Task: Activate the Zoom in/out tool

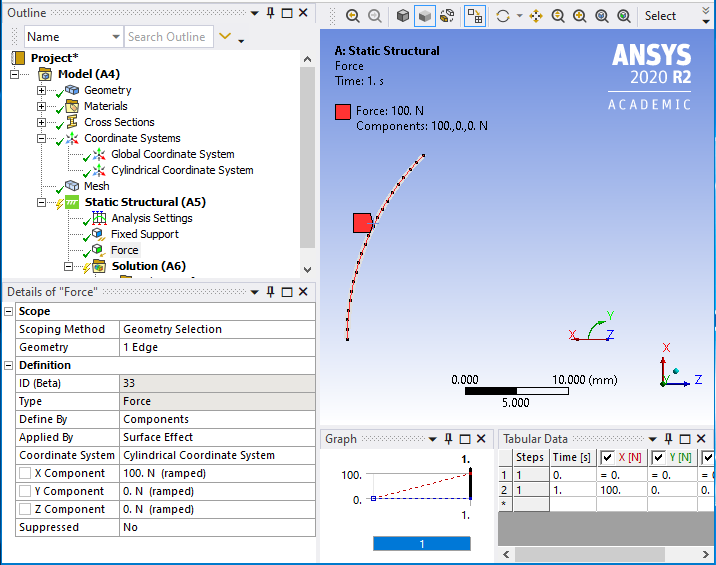Action: point(558,16)
